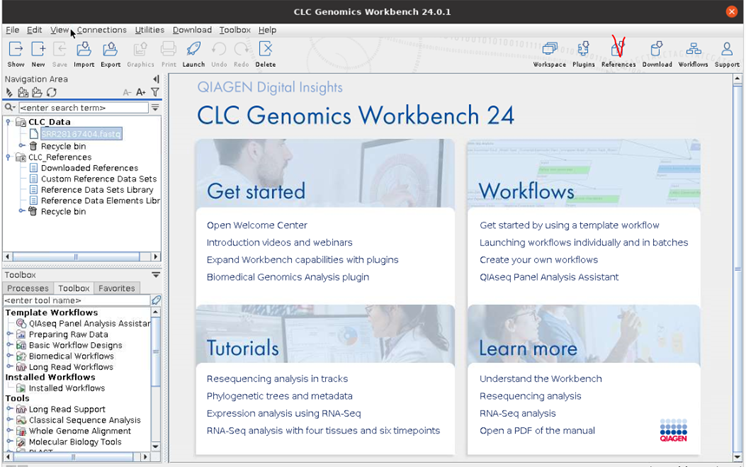Click the Import toolbar icon
Screen dimensions: 746x467
(x=84, y=49)
